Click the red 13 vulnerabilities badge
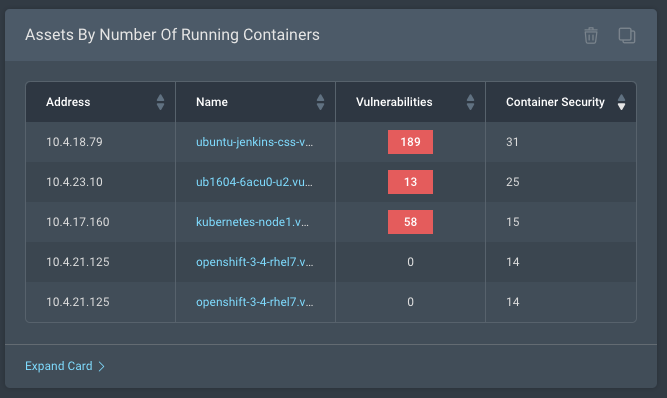Image resolution: width=667 pixels, height=398 pixels. pyautogui.click(x=410, y=182)
